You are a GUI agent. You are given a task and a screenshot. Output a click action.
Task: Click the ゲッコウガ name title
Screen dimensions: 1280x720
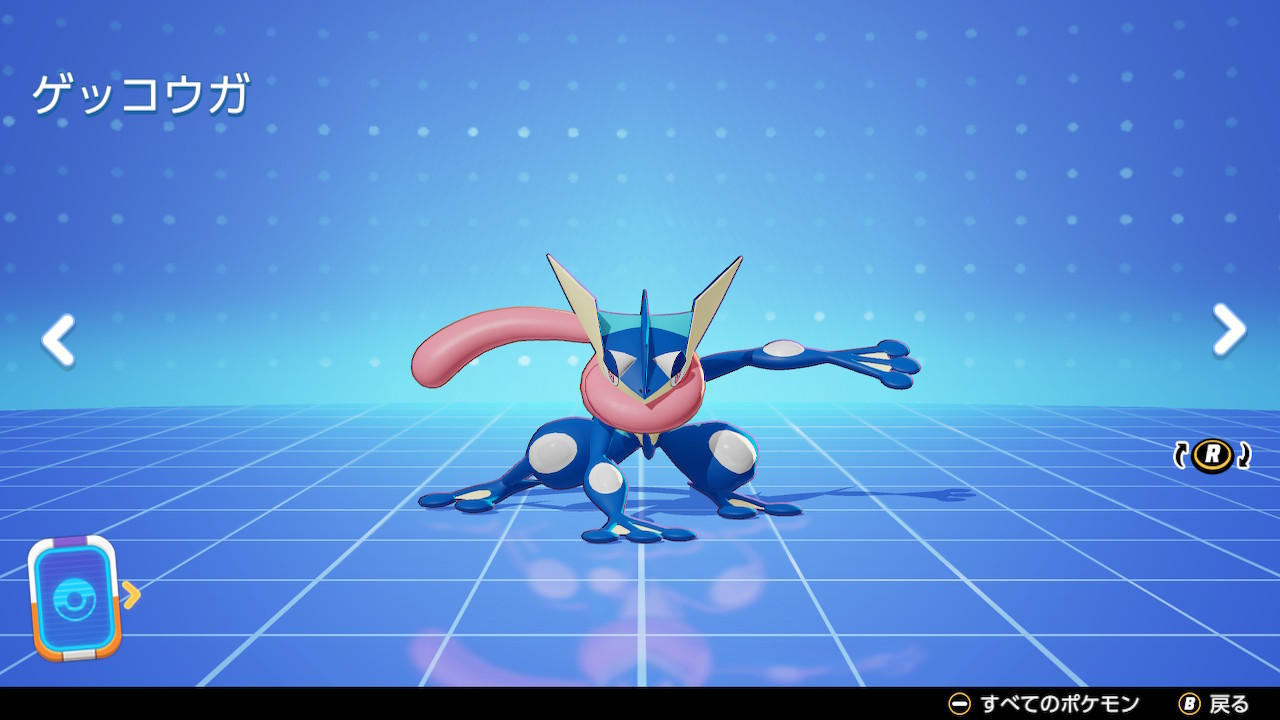tap(141, 96)
